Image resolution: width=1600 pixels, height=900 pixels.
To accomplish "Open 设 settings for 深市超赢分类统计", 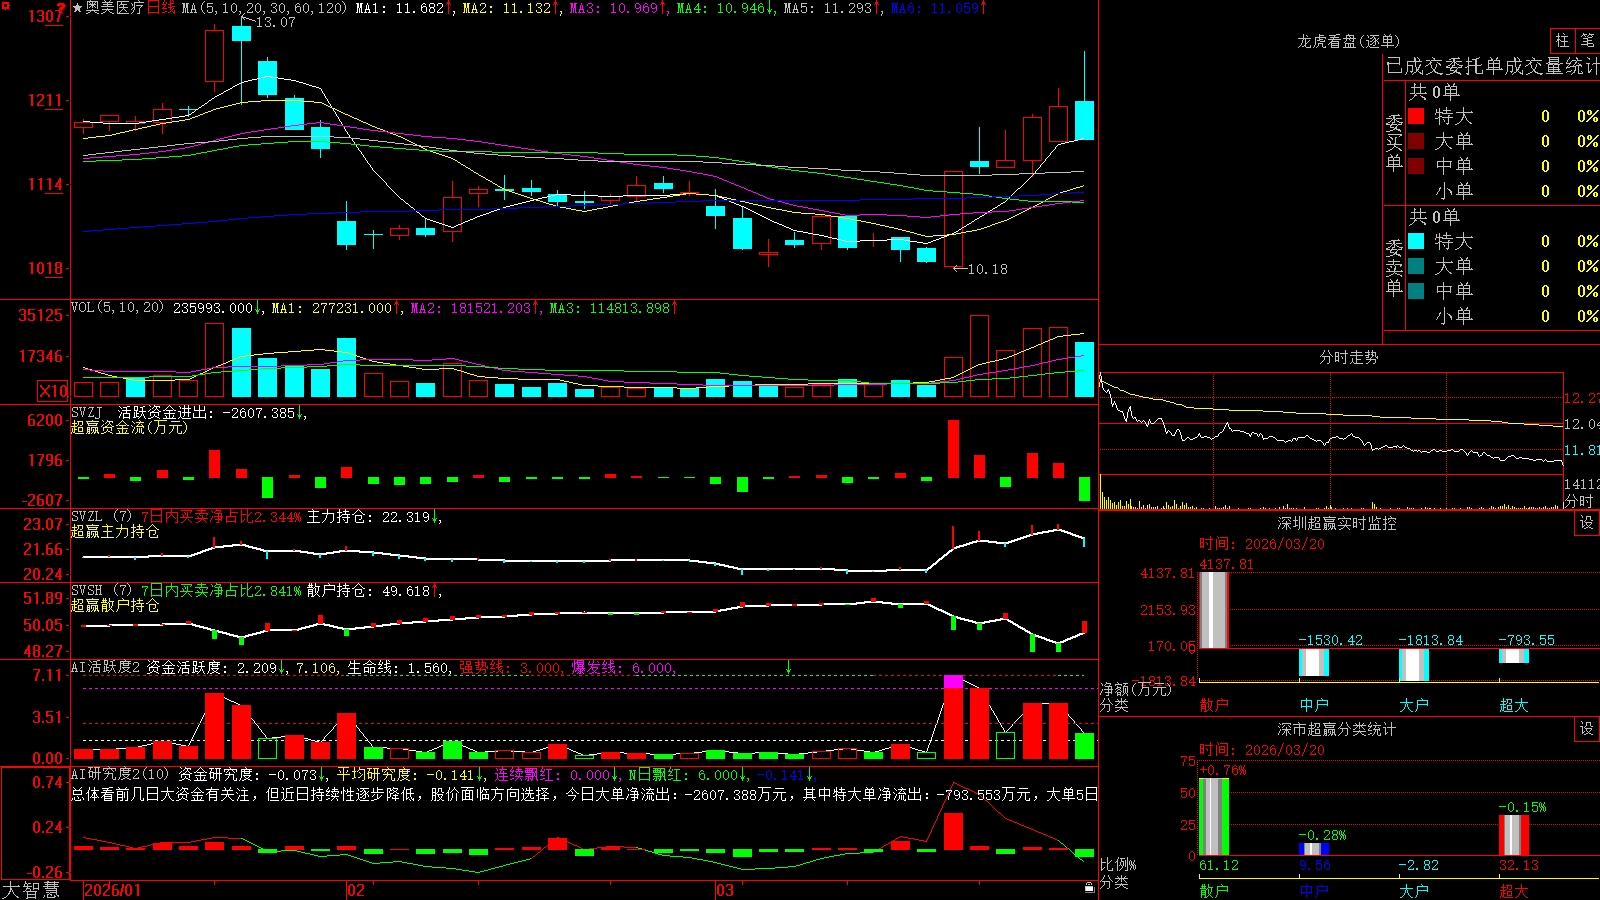I will (1587, 729).
